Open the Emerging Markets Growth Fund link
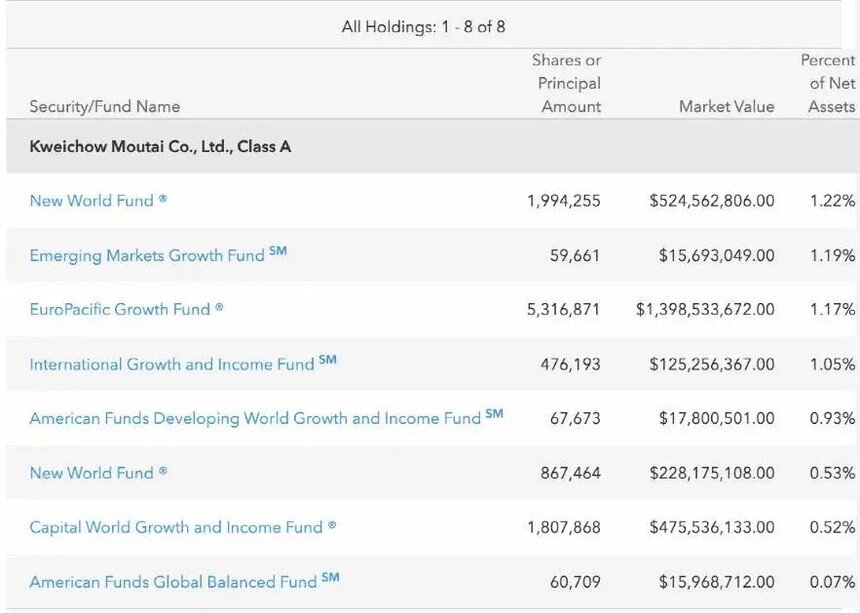This screenshot has height=613, width=860. [147, 256]
